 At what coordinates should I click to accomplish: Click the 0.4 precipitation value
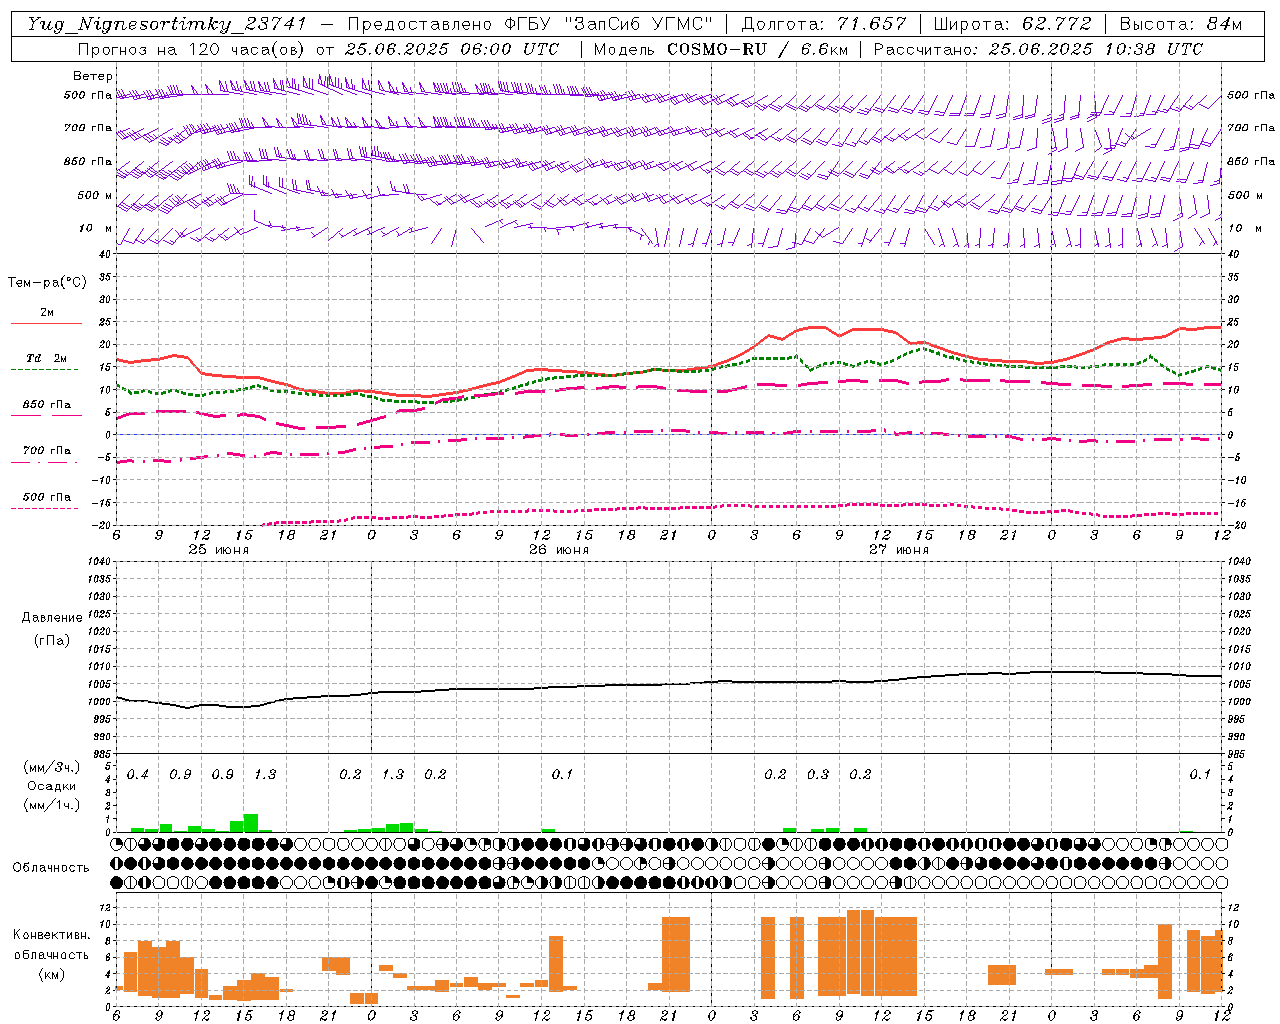tap(138, 774)
